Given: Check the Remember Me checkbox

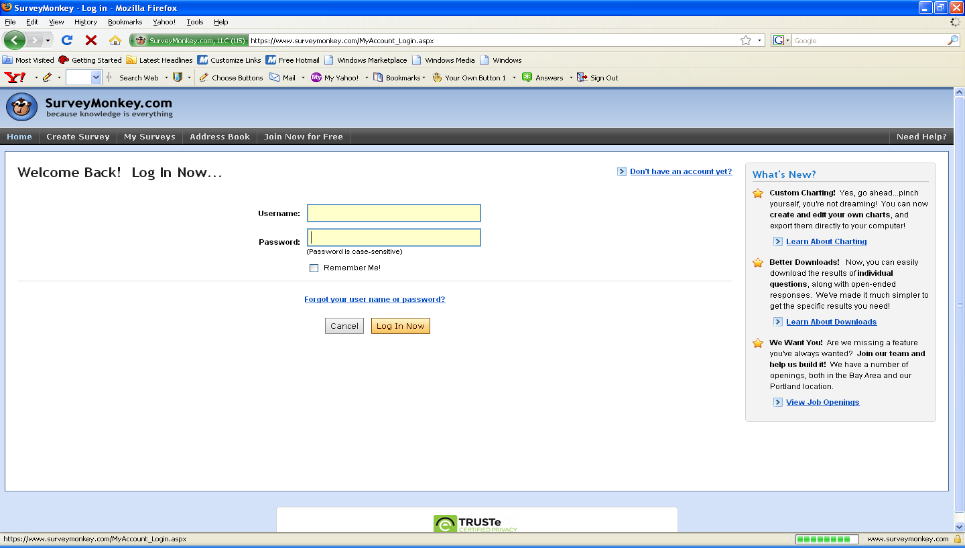Looking at the screenshot, I should [314, 268].
